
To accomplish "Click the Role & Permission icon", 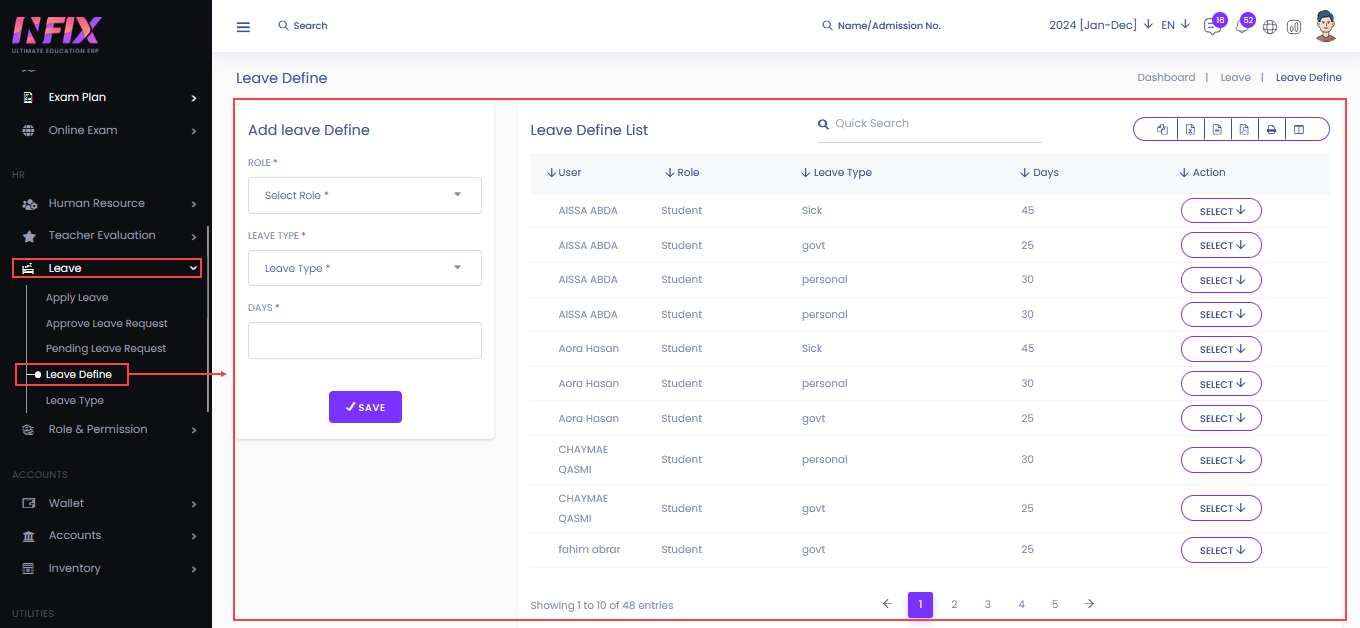I will pos(29,430).
